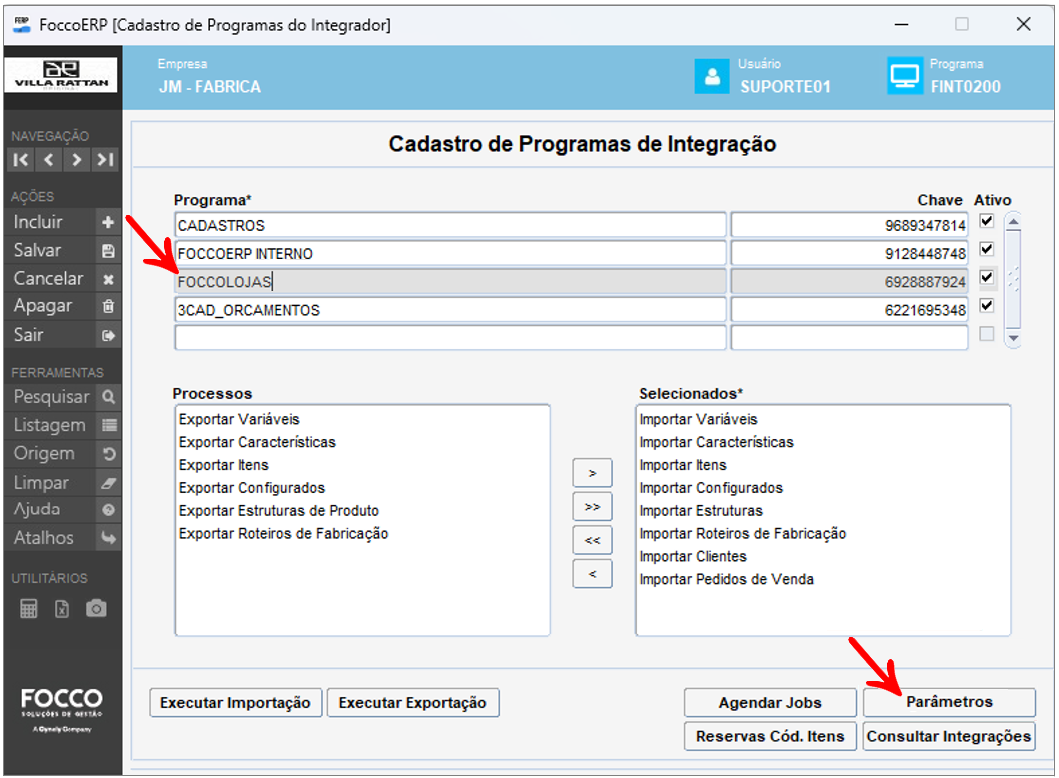Click the CADASTROS program name field
1059x778 pixels.
(450, 226)
